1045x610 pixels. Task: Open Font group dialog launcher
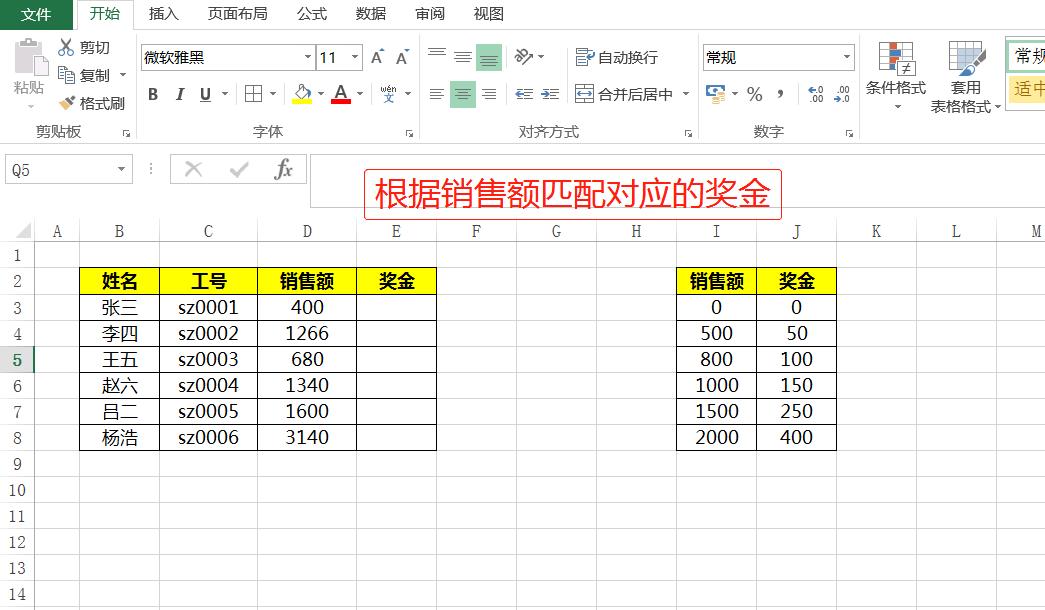point(409,133)
